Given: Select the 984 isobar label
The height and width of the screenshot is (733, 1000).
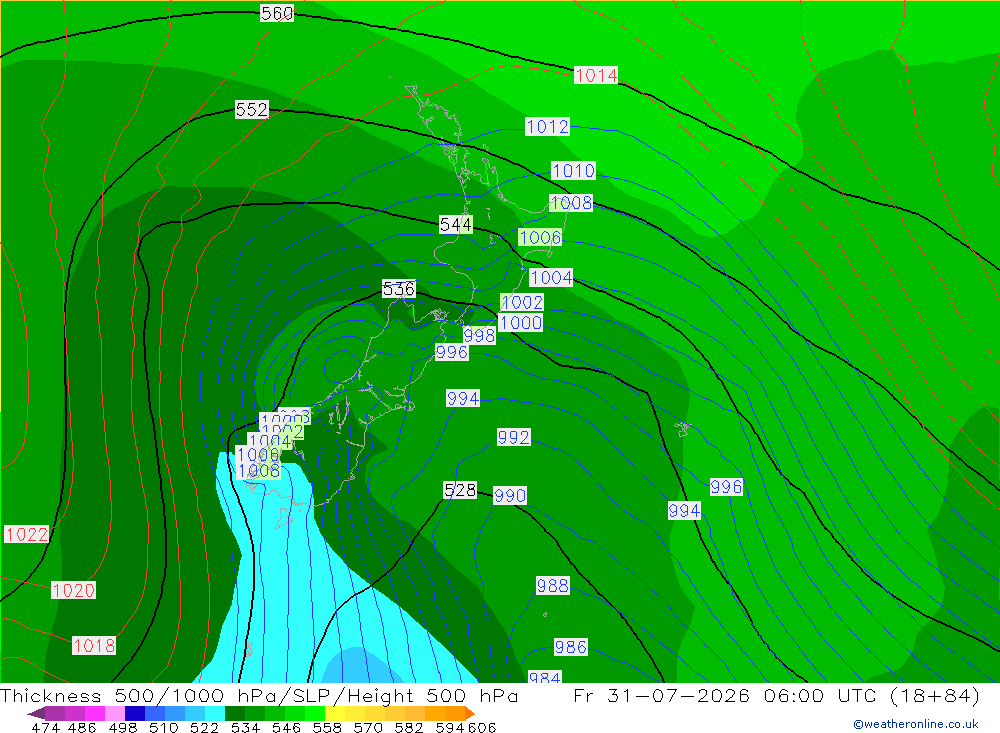Looking at the screenshot, I should pos(545,677).
